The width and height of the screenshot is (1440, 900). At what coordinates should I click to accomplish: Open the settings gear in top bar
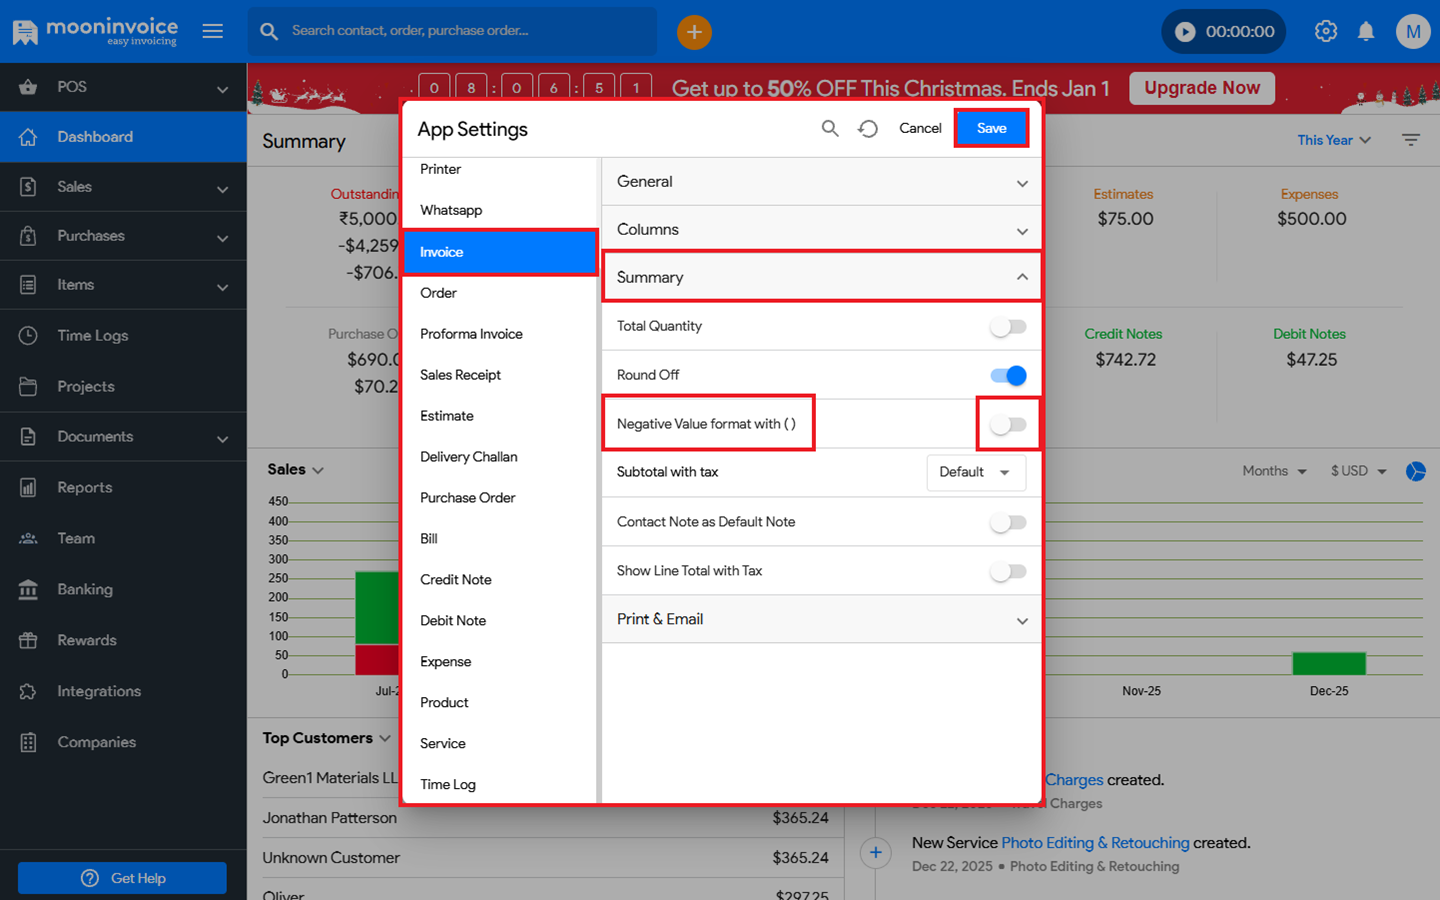pos(1326,32)
